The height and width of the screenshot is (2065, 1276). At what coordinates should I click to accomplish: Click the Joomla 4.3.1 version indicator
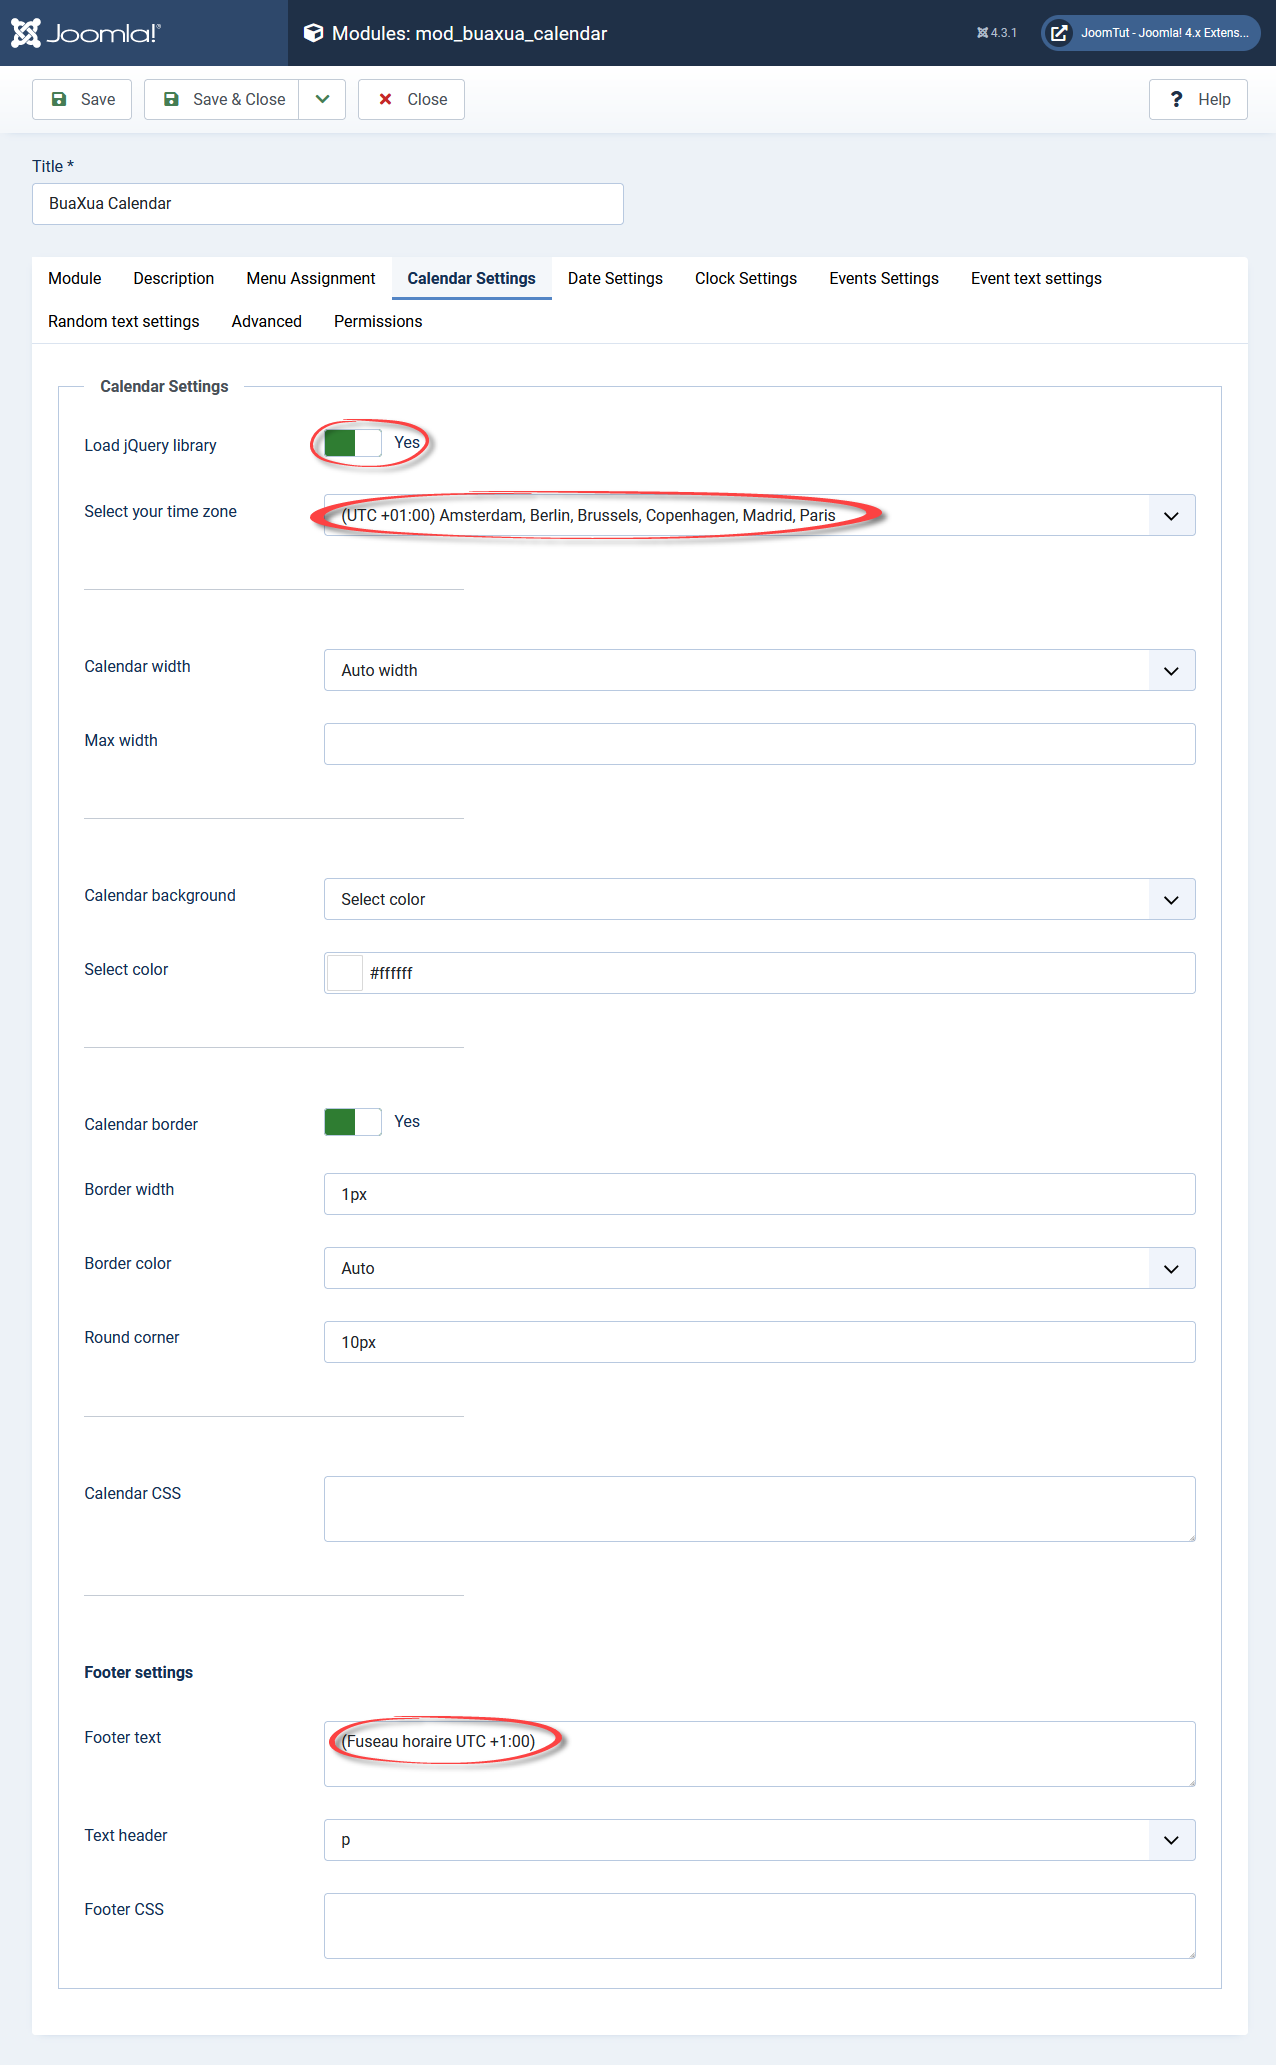tap(996, 33)
